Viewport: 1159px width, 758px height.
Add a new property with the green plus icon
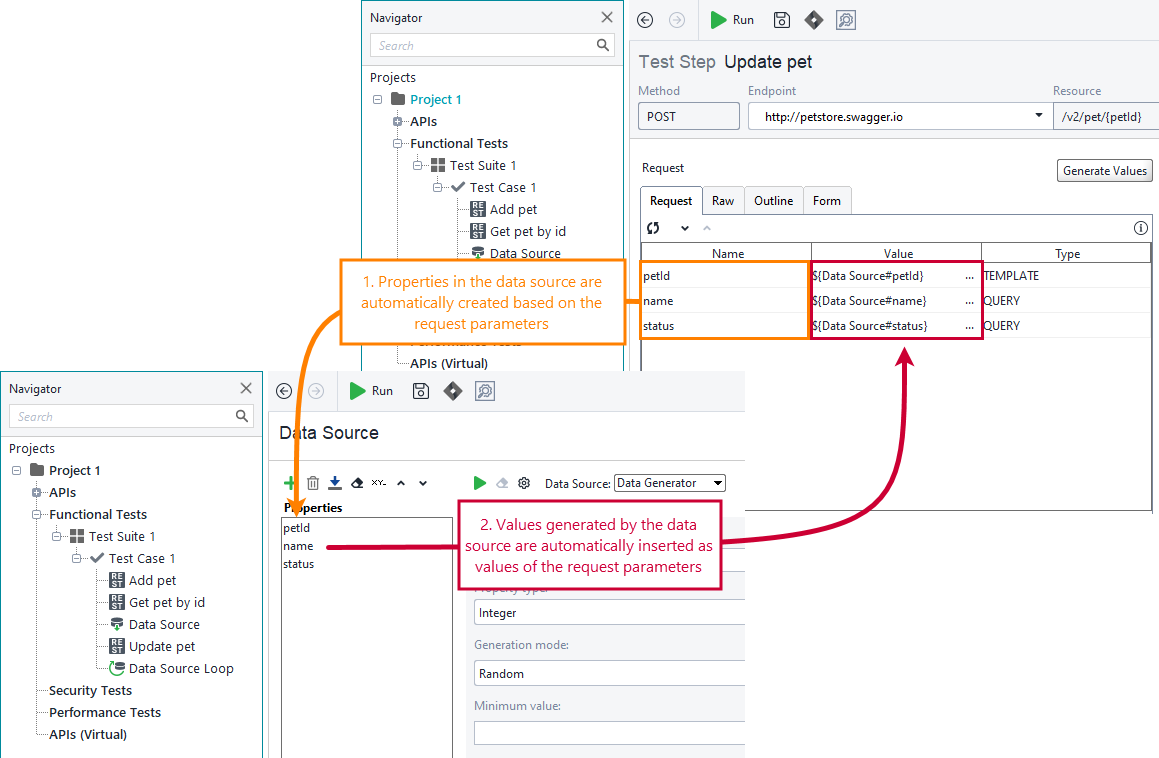(290, 482)
